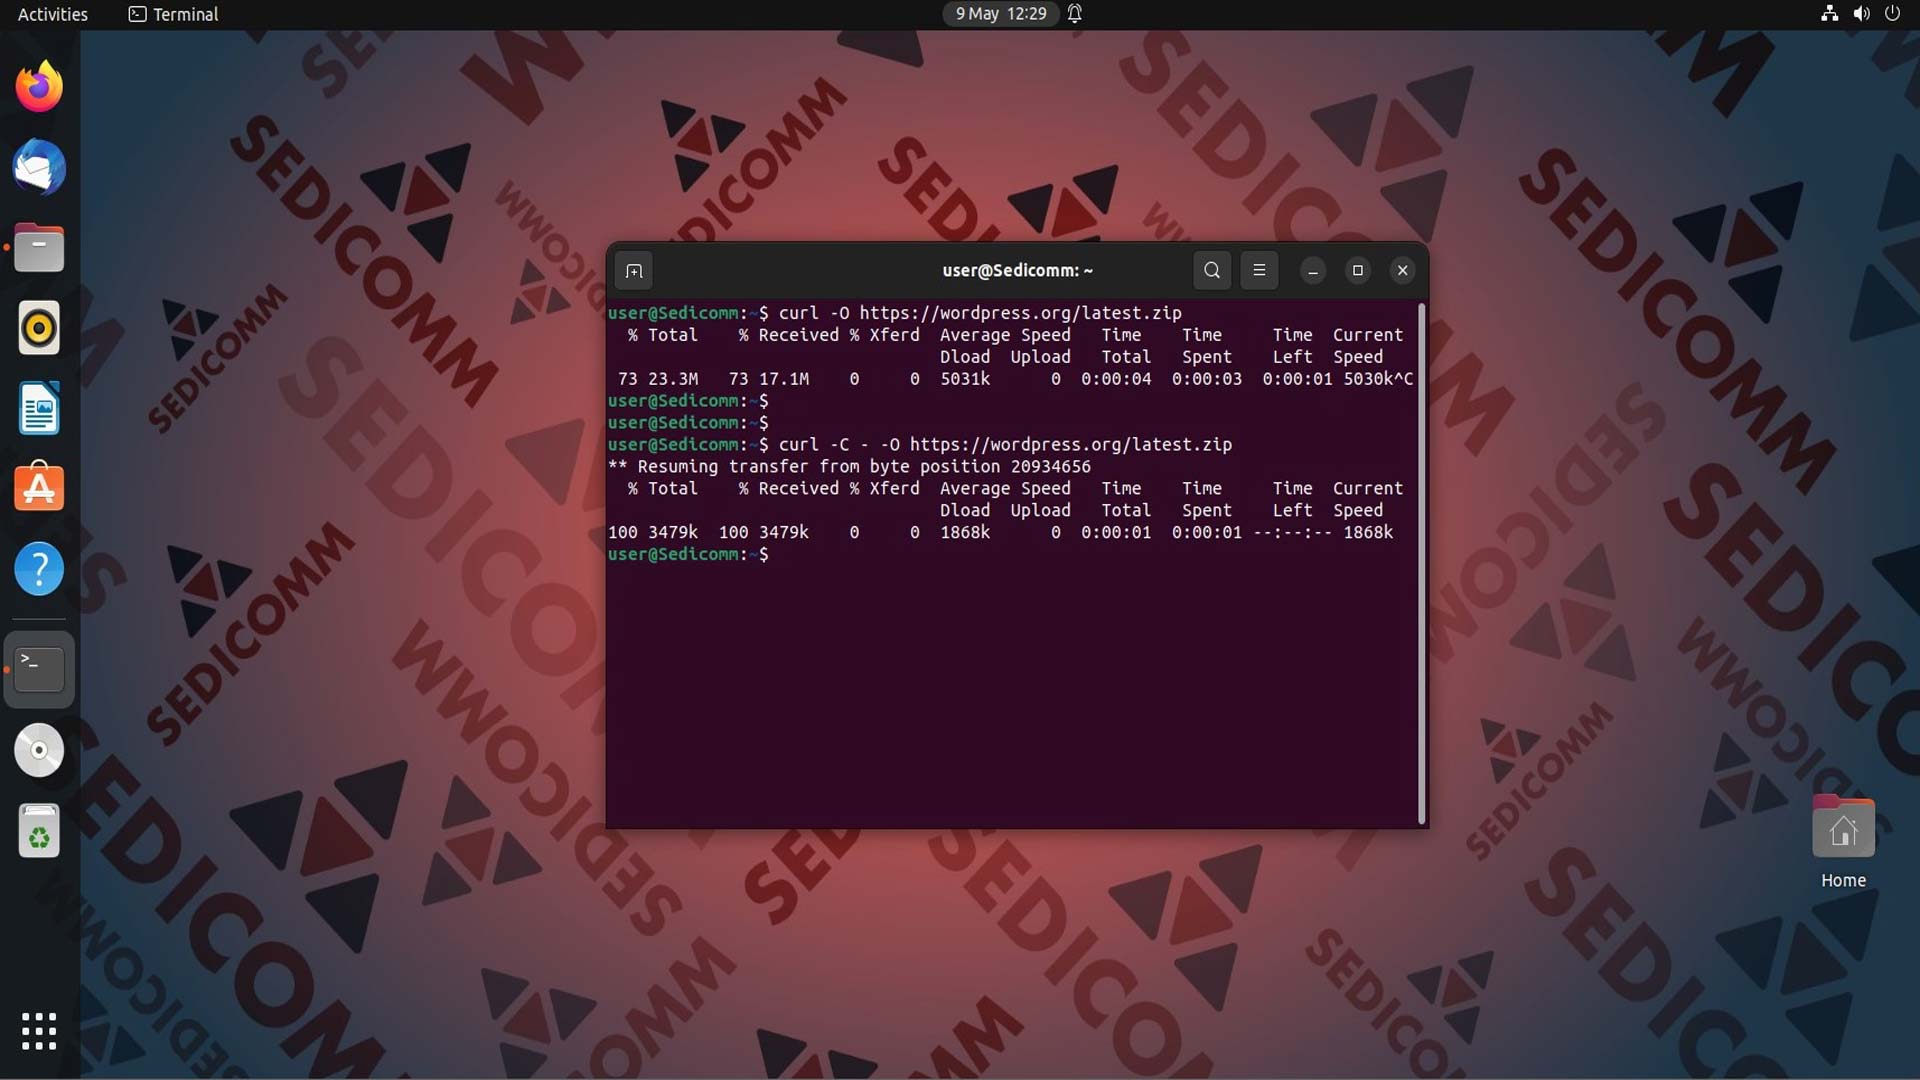Add a new tab in the terminal
This screenshot has height=1080, width=1920.
coord(634,271)
